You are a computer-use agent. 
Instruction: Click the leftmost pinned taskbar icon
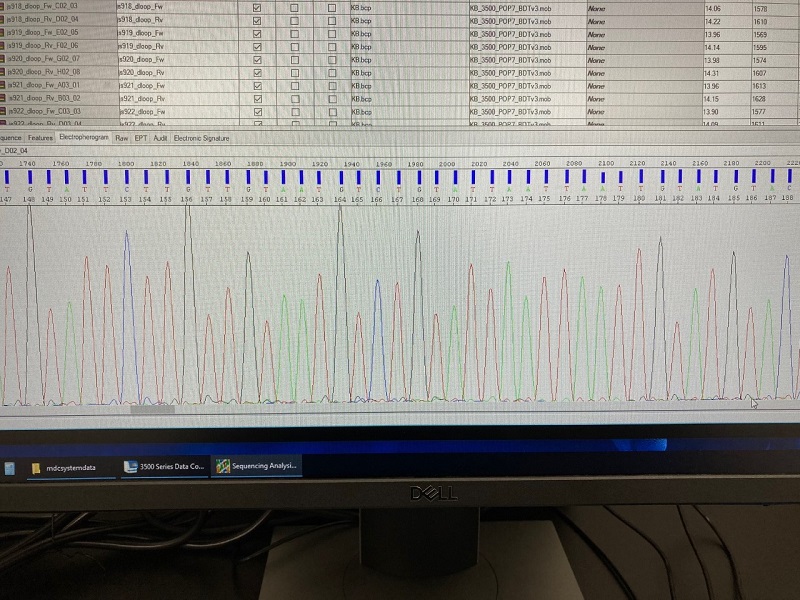[x=10, y=468]
